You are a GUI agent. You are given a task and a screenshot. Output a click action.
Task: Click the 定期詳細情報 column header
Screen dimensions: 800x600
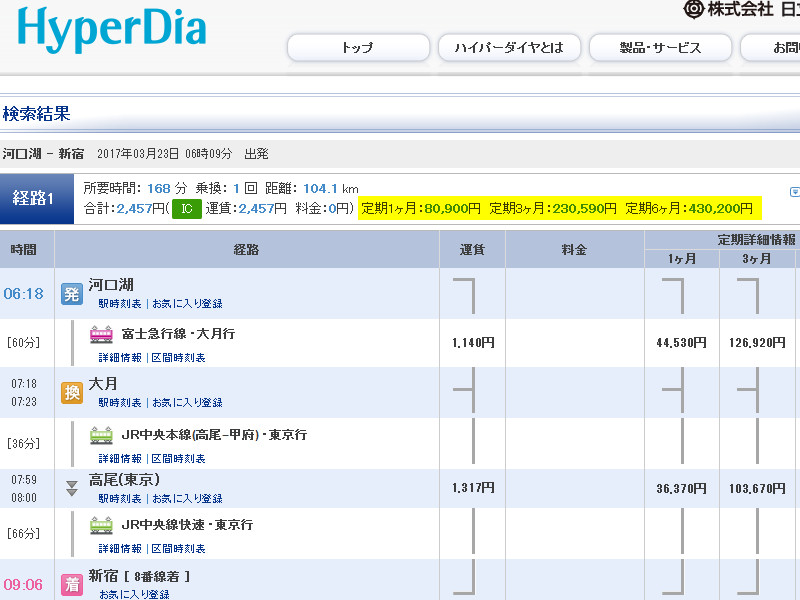(757, 240)
